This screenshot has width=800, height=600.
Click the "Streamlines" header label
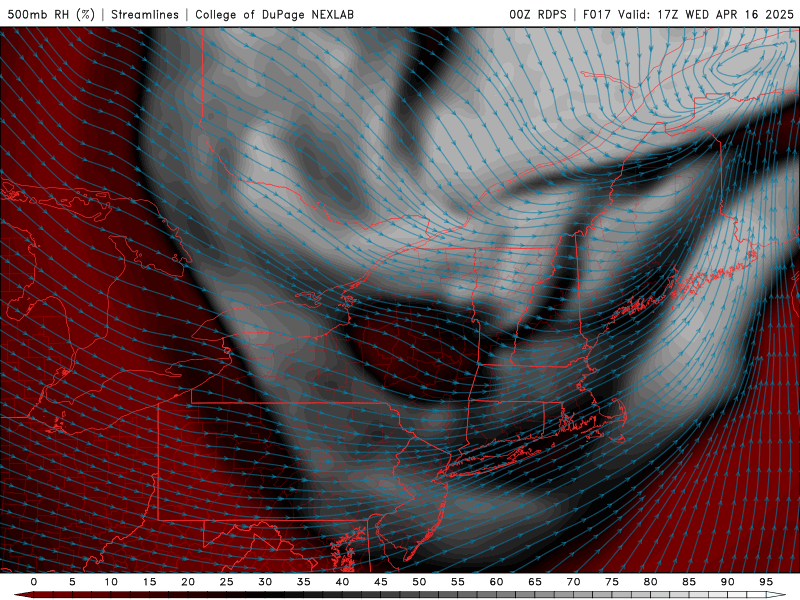click(x=145, y=14)
